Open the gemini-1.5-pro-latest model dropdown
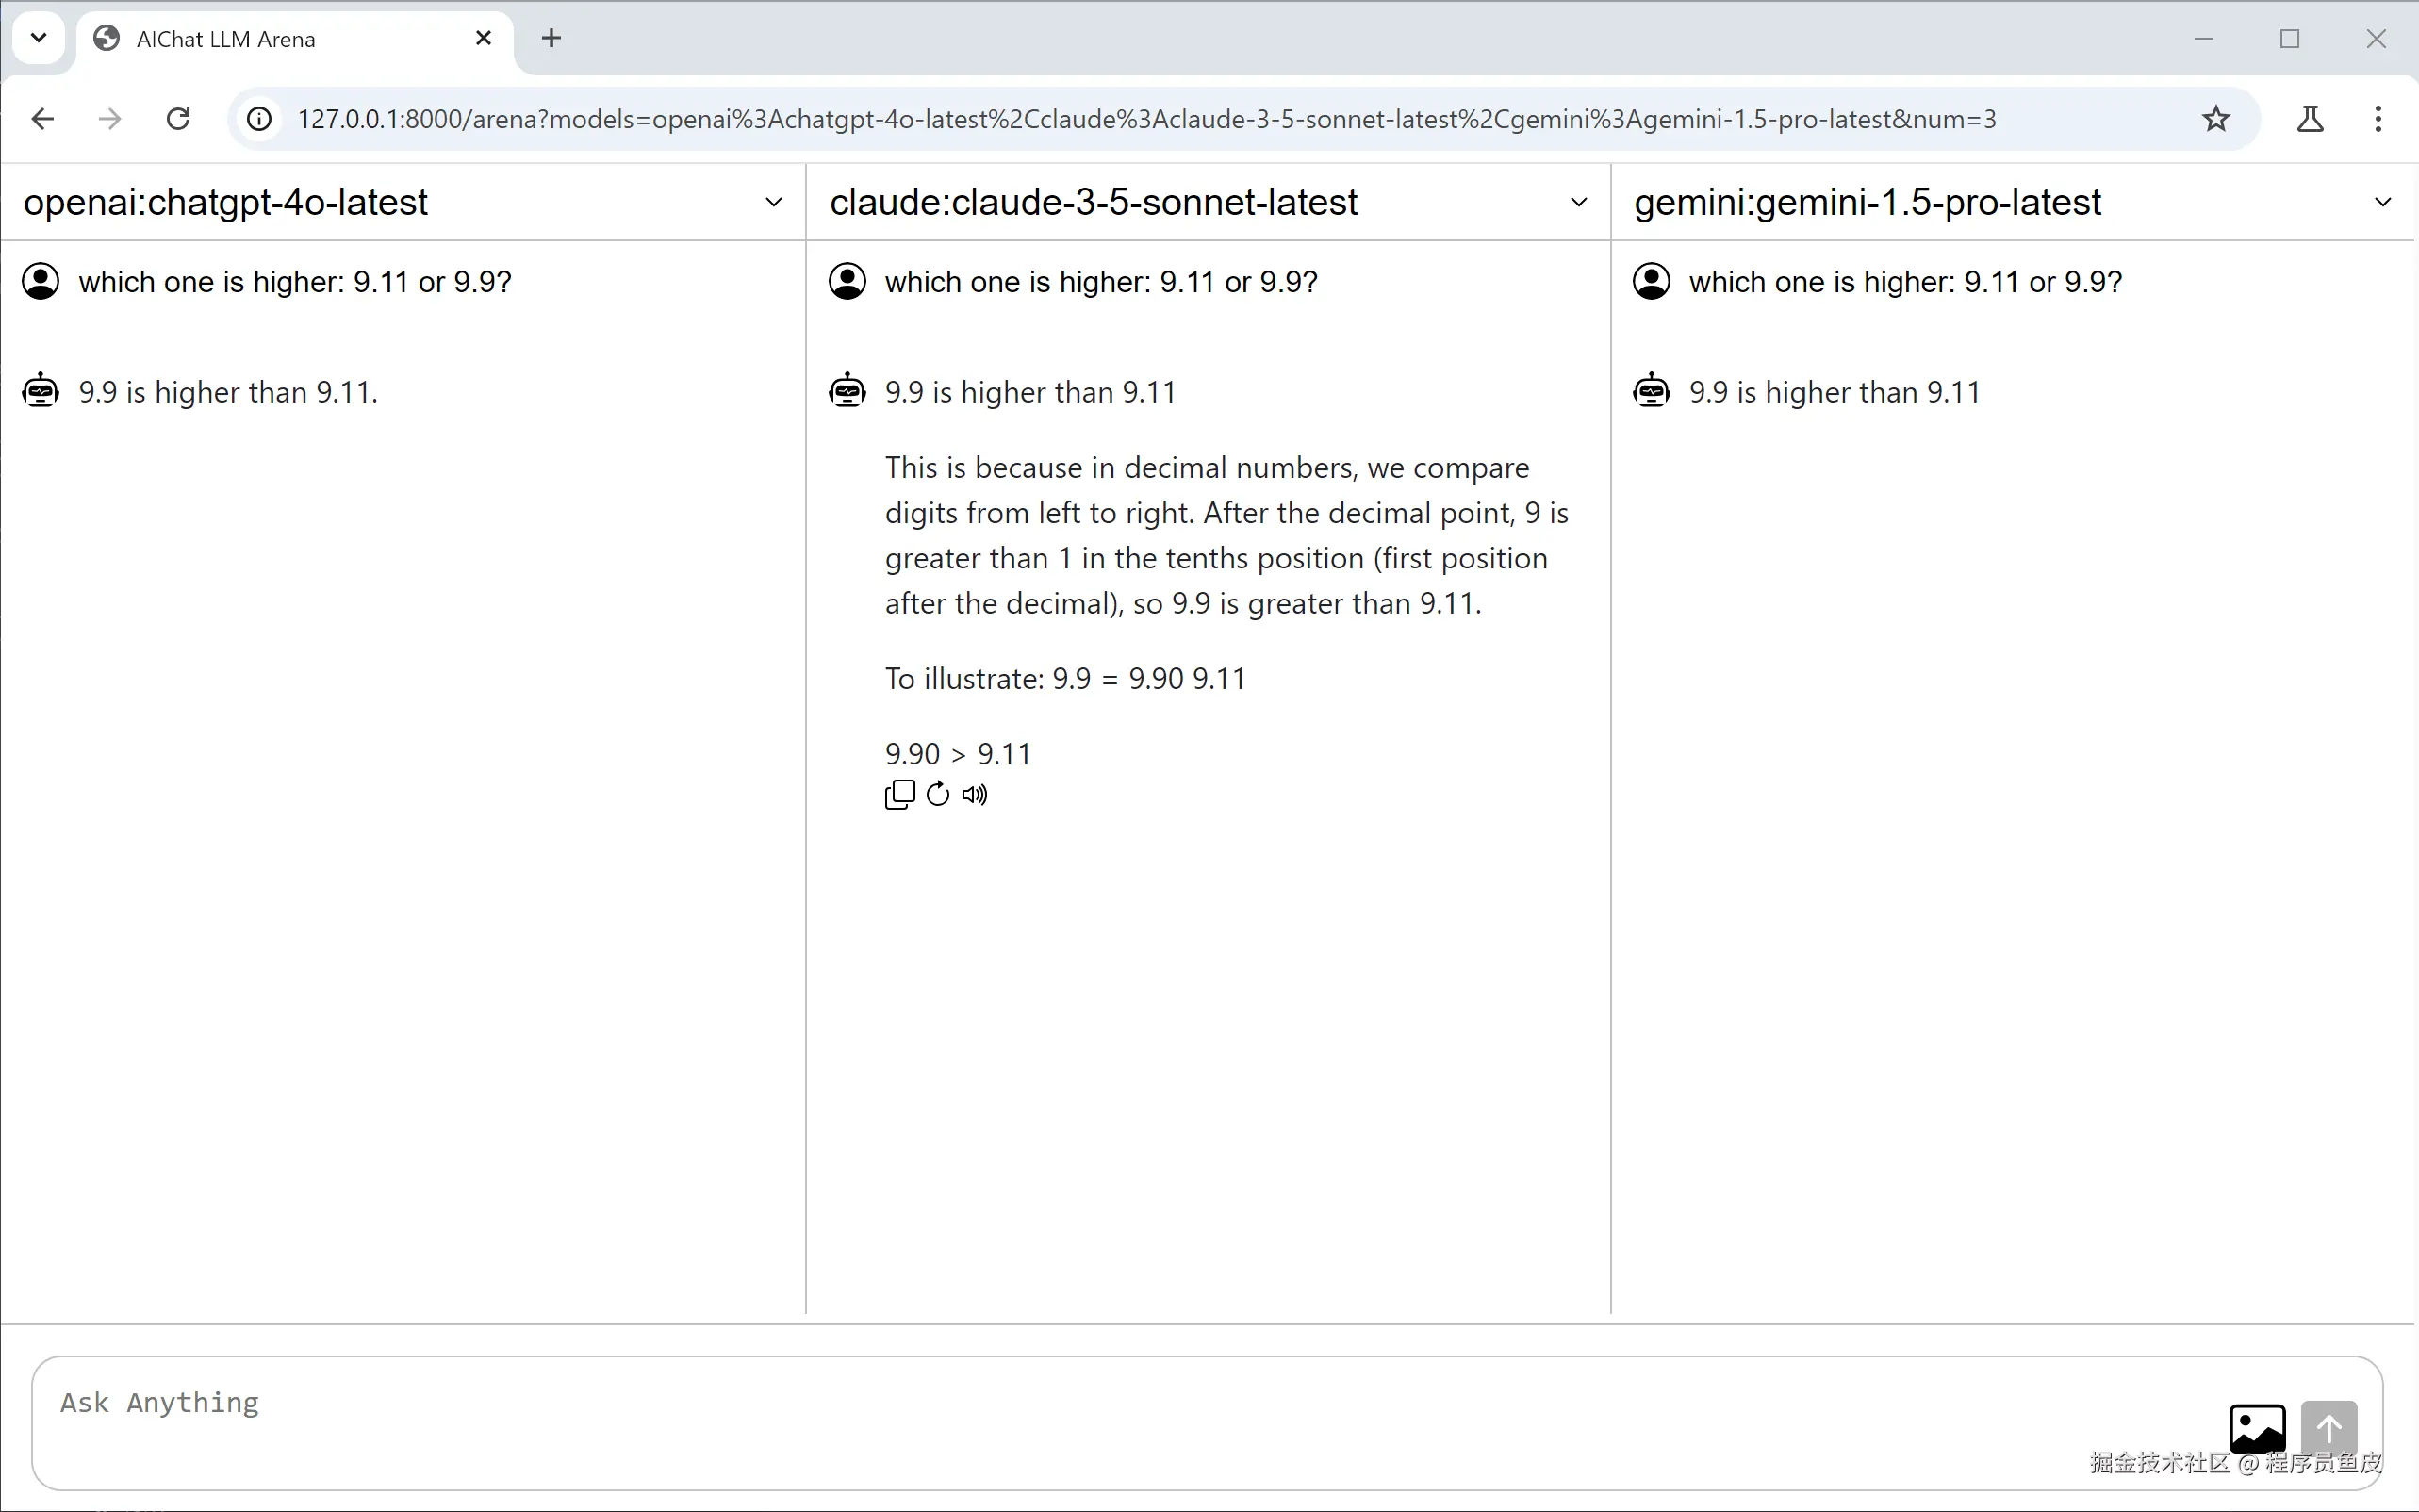Image resolution: width=2419 pixels, height=1512 pixels. point(2382,202)
